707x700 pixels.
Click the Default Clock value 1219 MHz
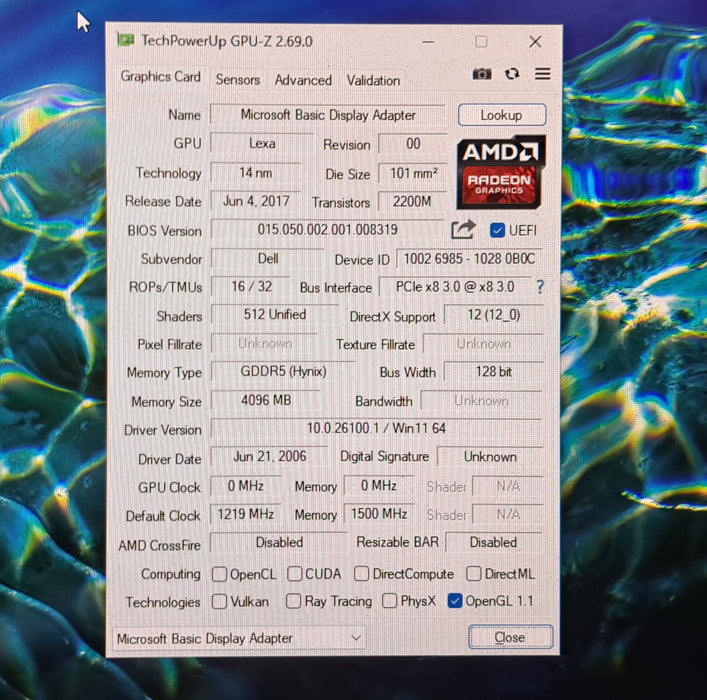tap(246, 514)
